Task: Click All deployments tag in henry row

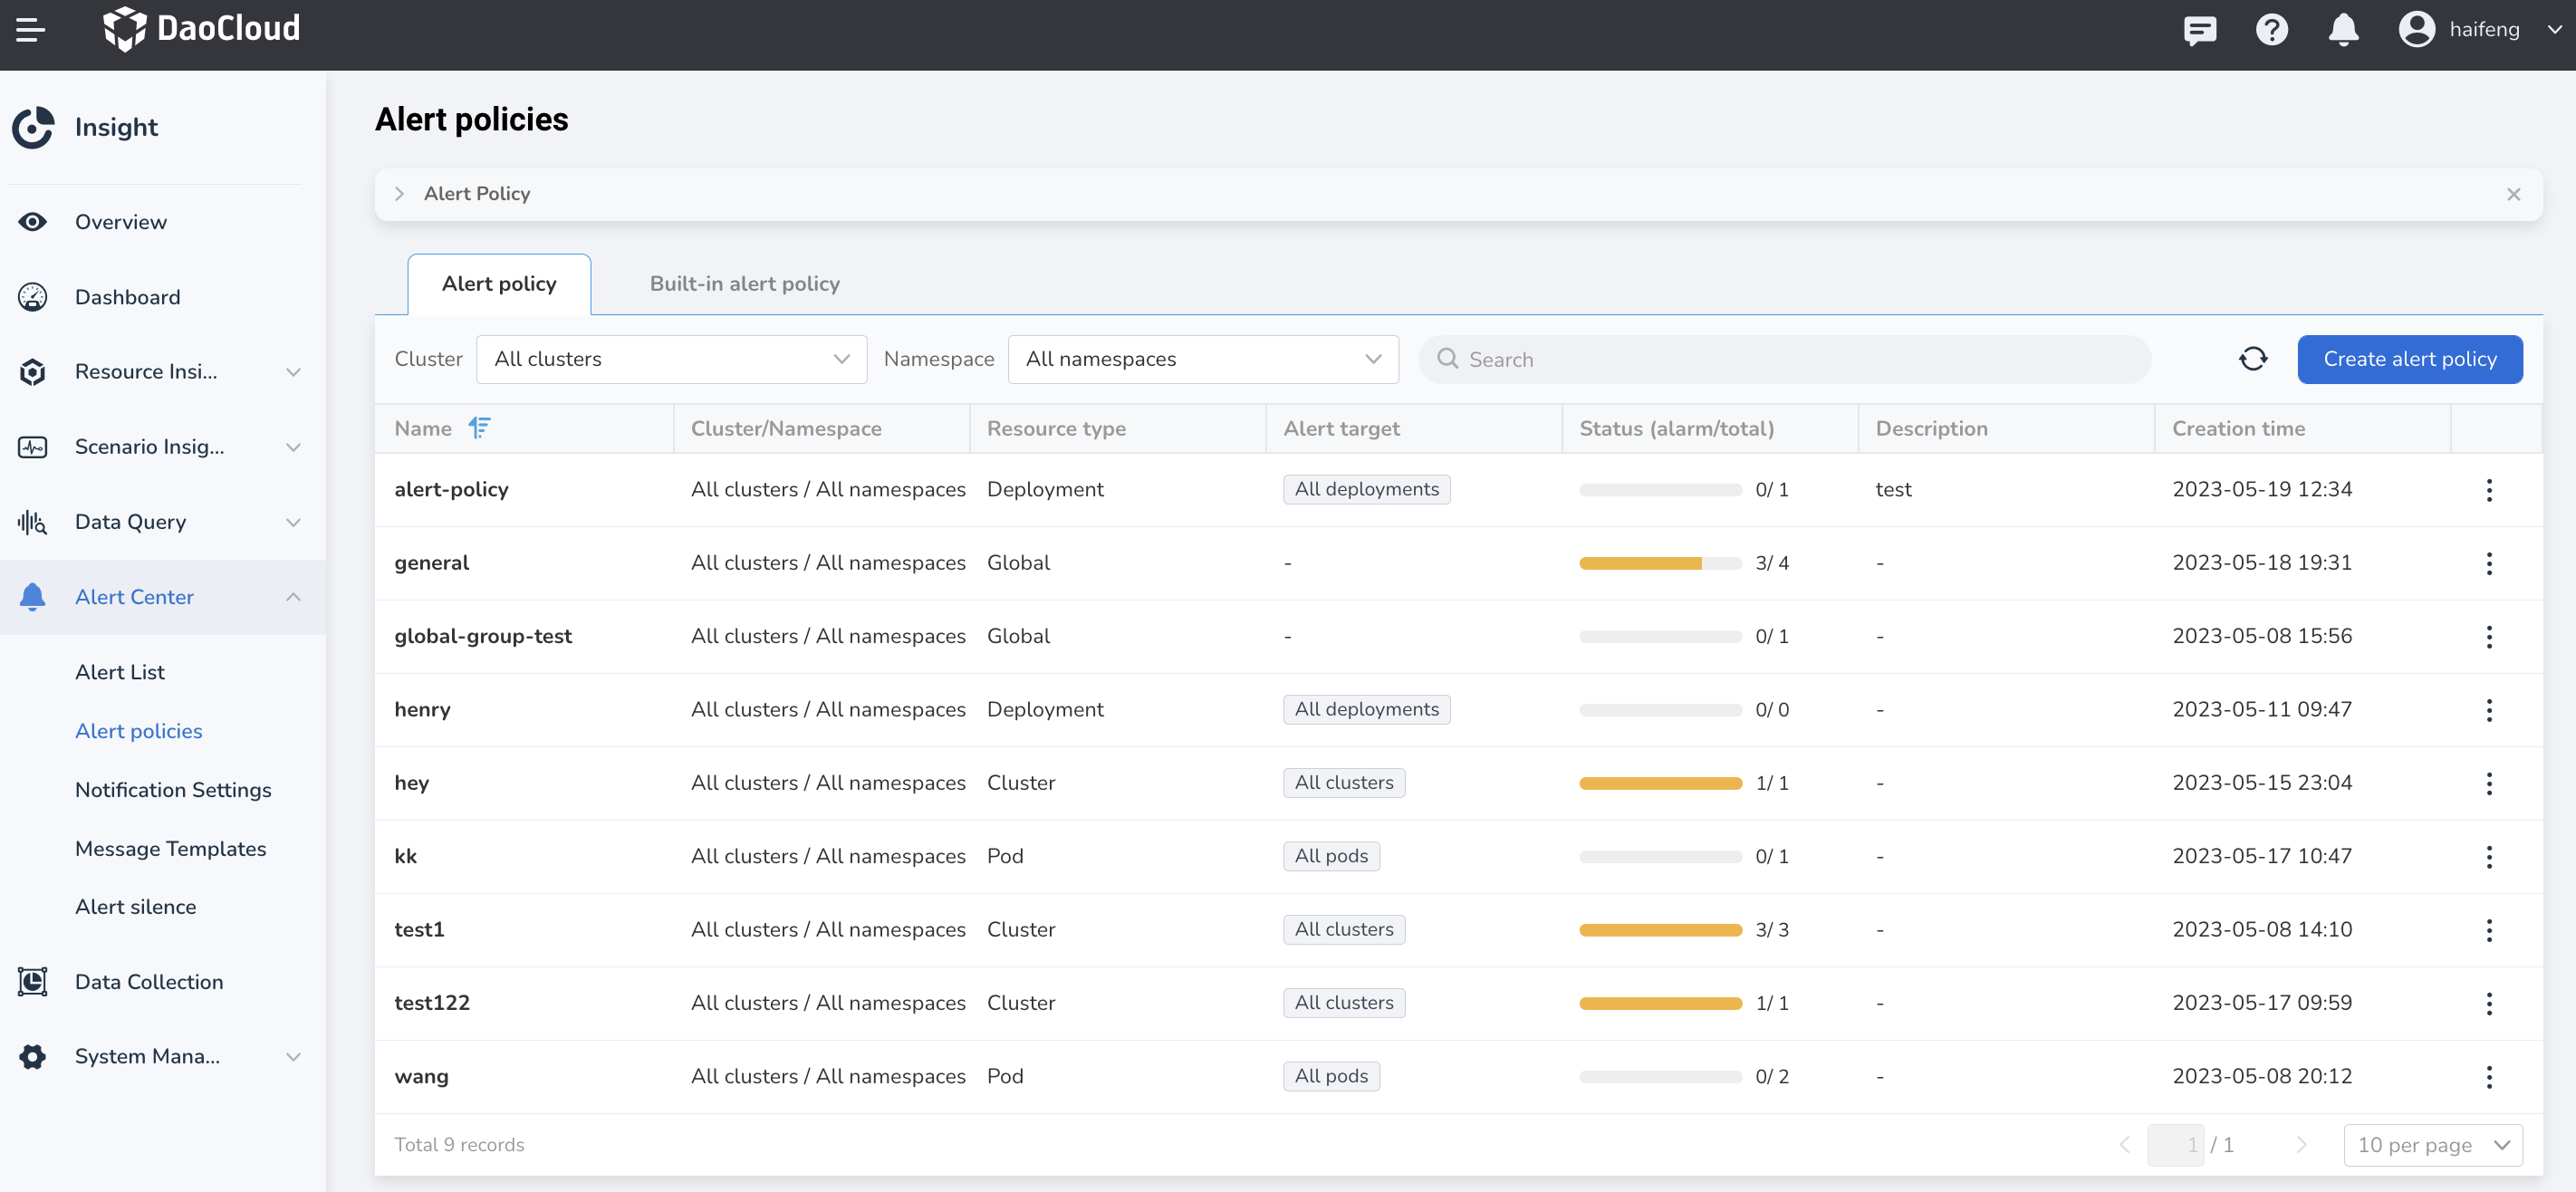Action: point(1366,710)
